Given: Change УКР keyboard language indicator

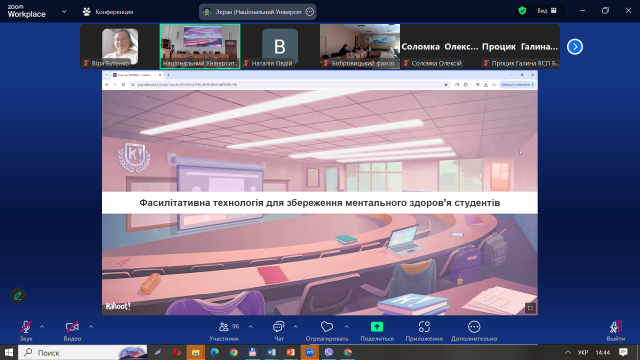Looking at the screenshot, I should (x=583, y=352).
